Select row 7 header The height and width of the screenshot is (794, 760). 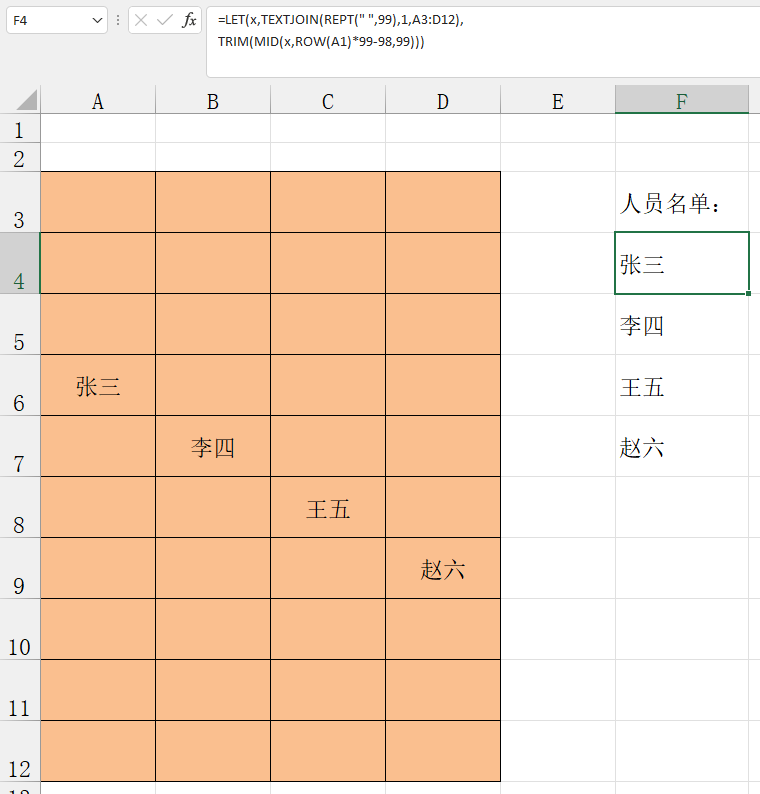click(x=20, y=446)
